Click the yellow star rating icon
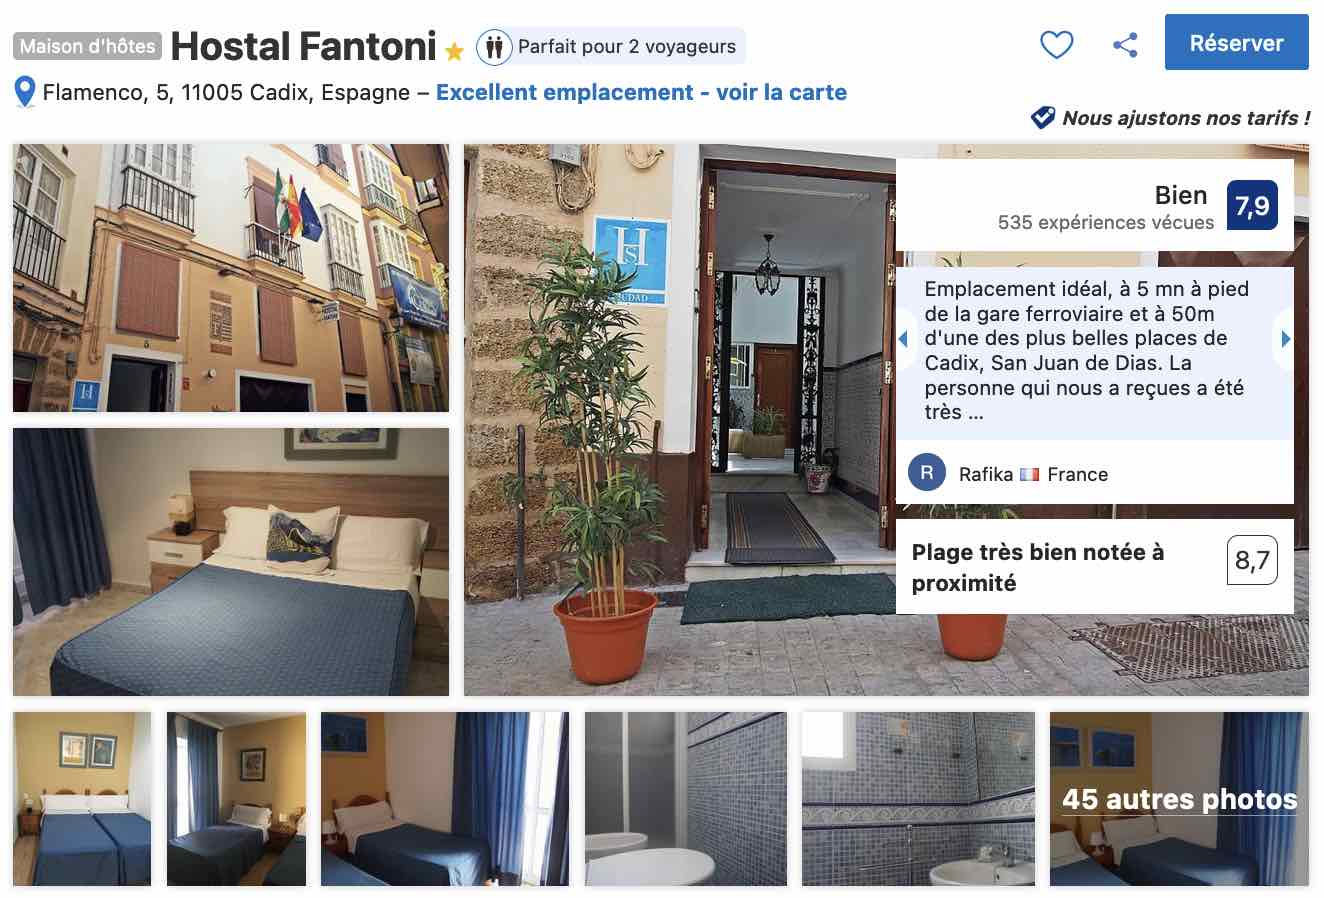 tap(454, 50)
